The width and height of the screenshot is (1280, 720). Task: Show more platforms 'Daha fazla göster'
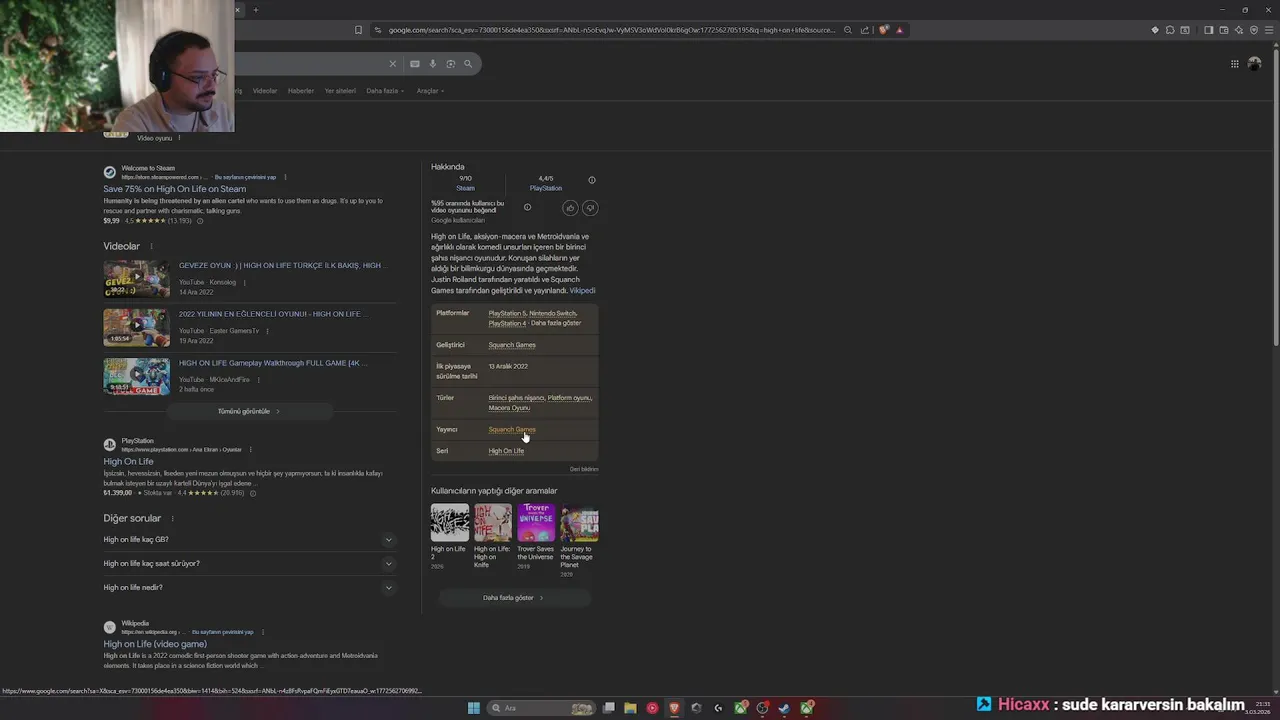pyautogui.click(x=556, y=323)
